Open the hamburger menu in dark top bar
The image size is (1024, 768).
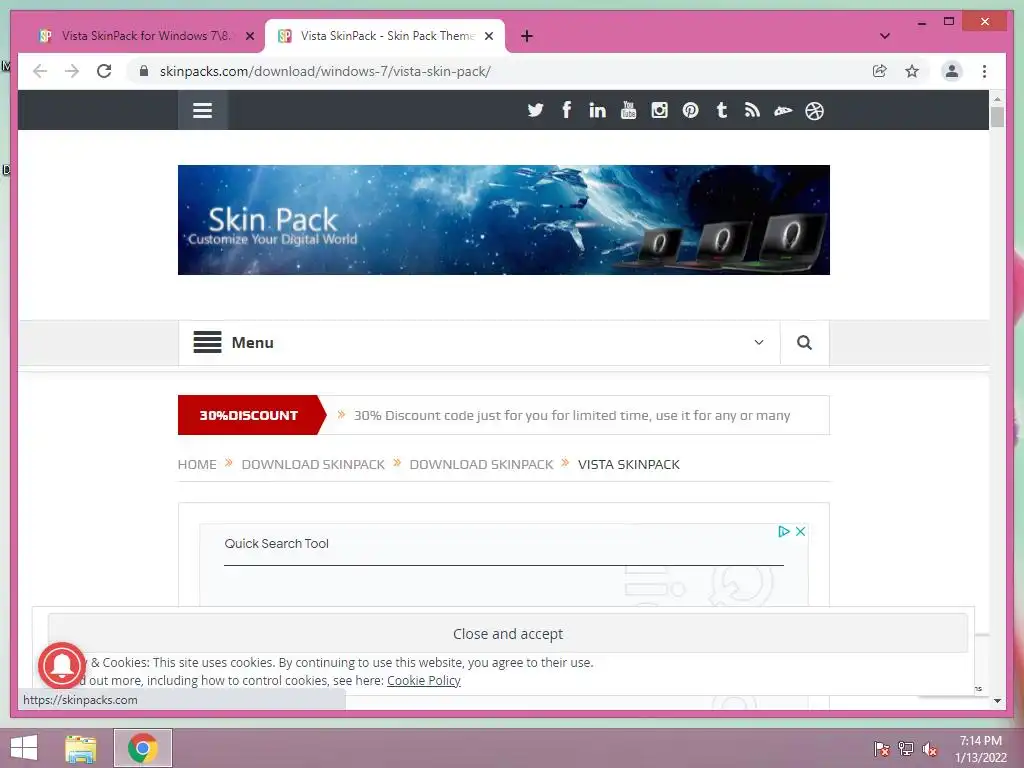pos(202,110)
